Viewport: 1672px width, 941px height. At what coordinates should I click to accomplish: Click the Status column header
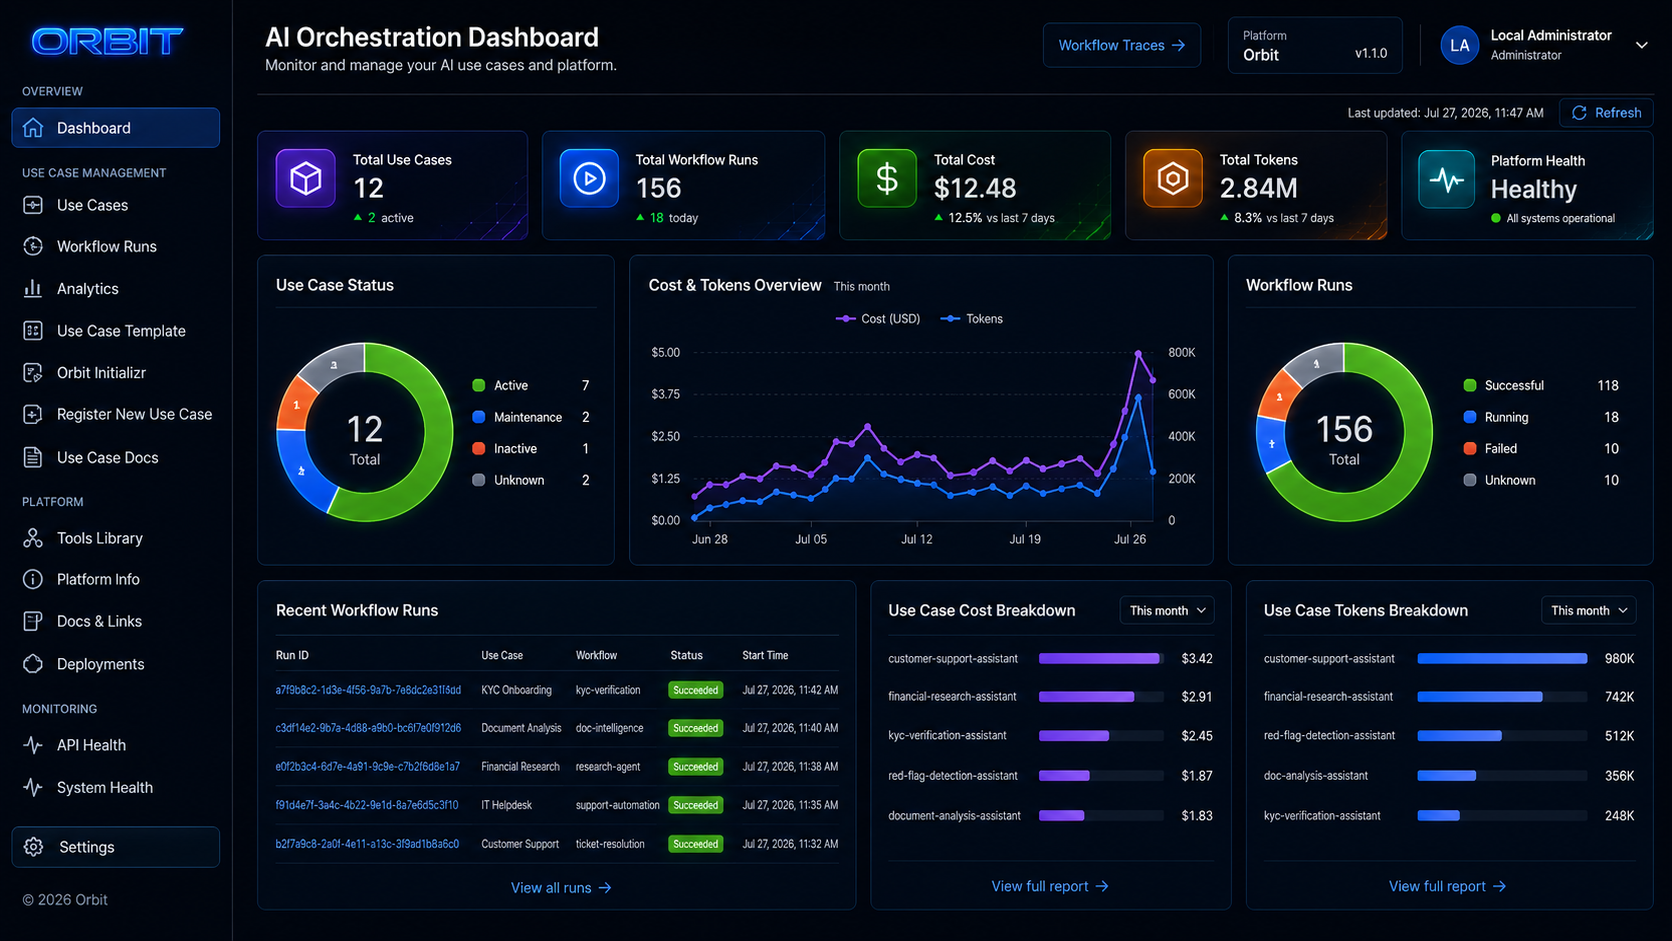tap(686, 656)
